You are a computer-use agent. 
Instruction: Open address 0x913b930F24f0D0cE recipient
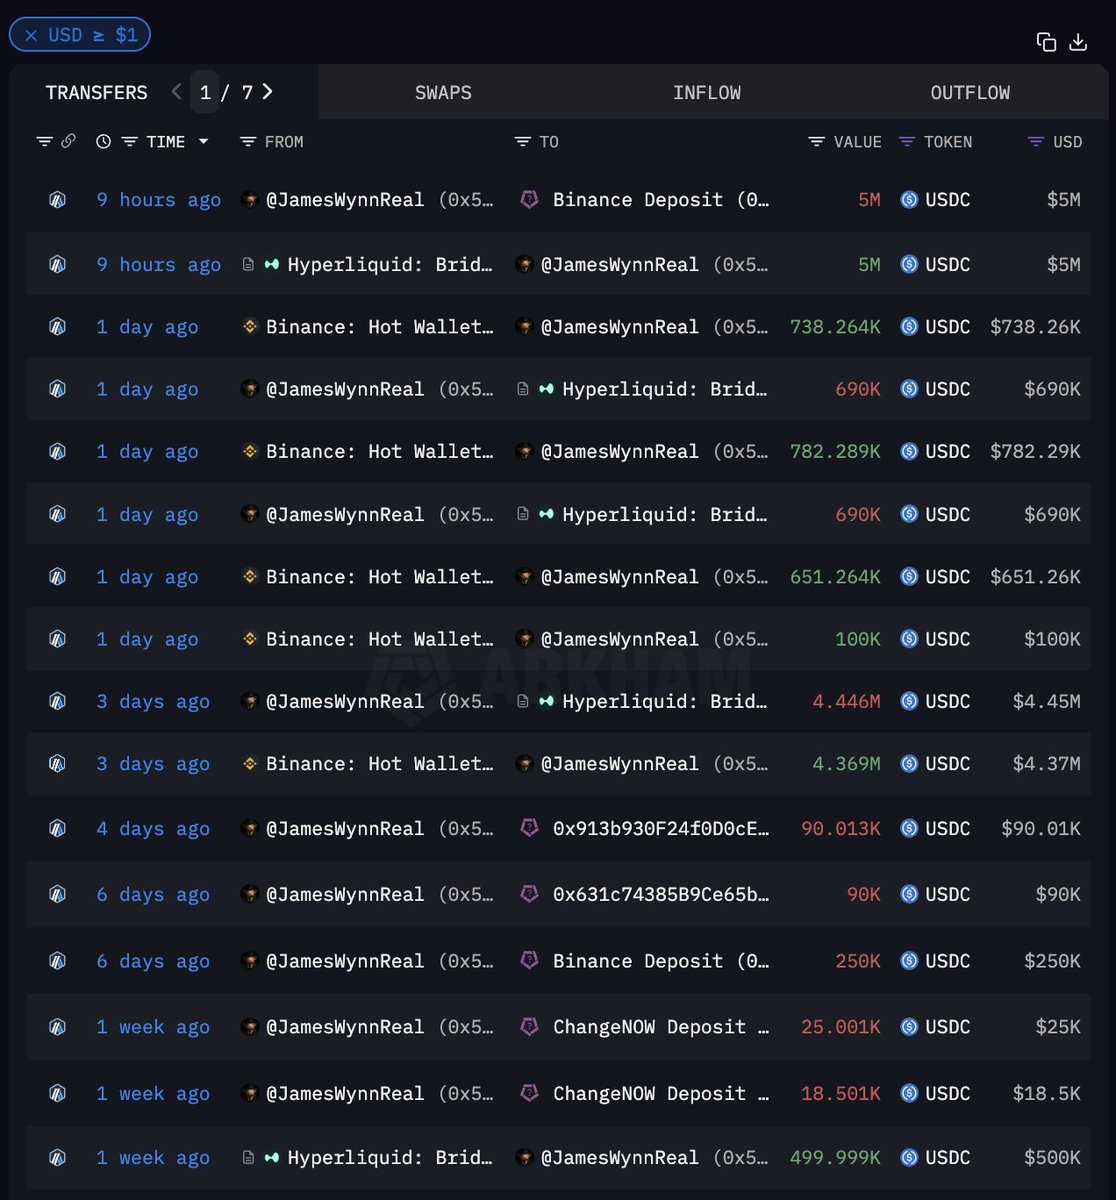tap(661, 829)
